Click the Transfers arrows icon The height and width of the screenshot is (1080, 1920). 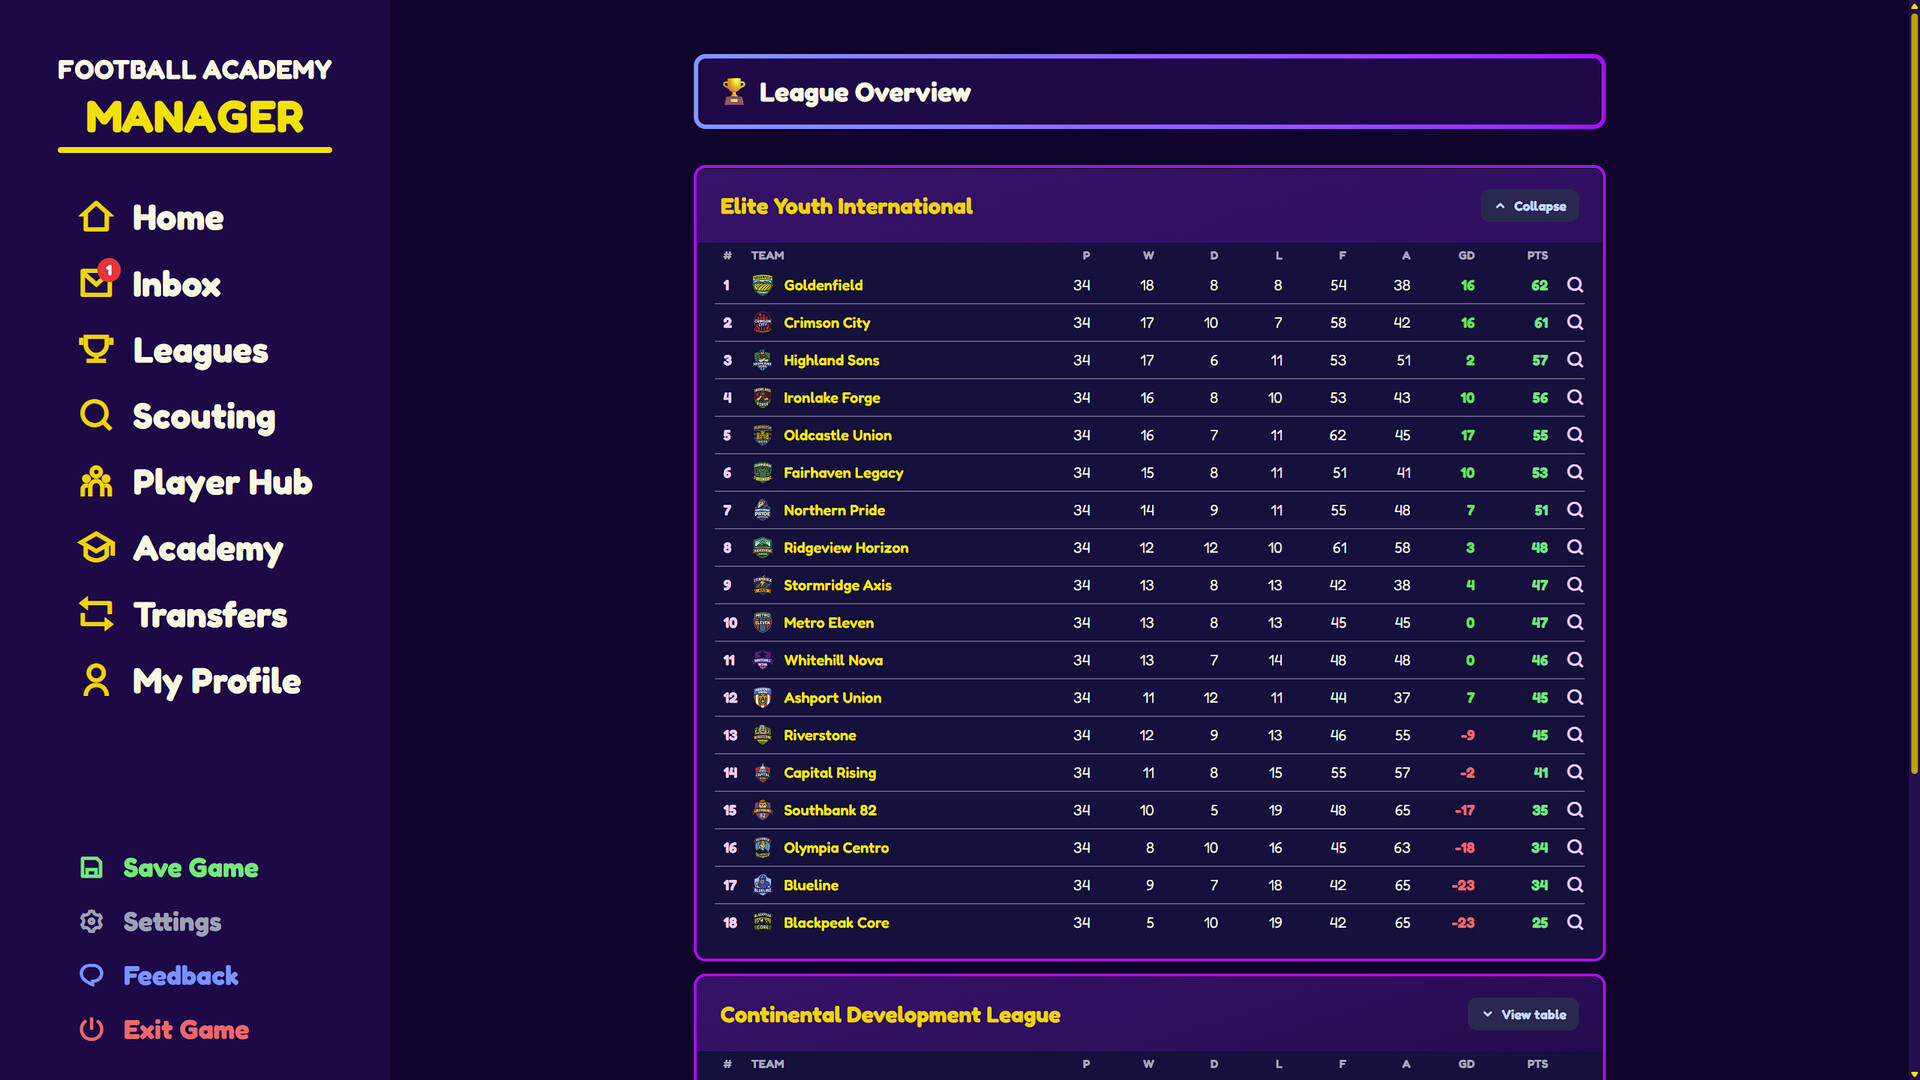[96, 614]
